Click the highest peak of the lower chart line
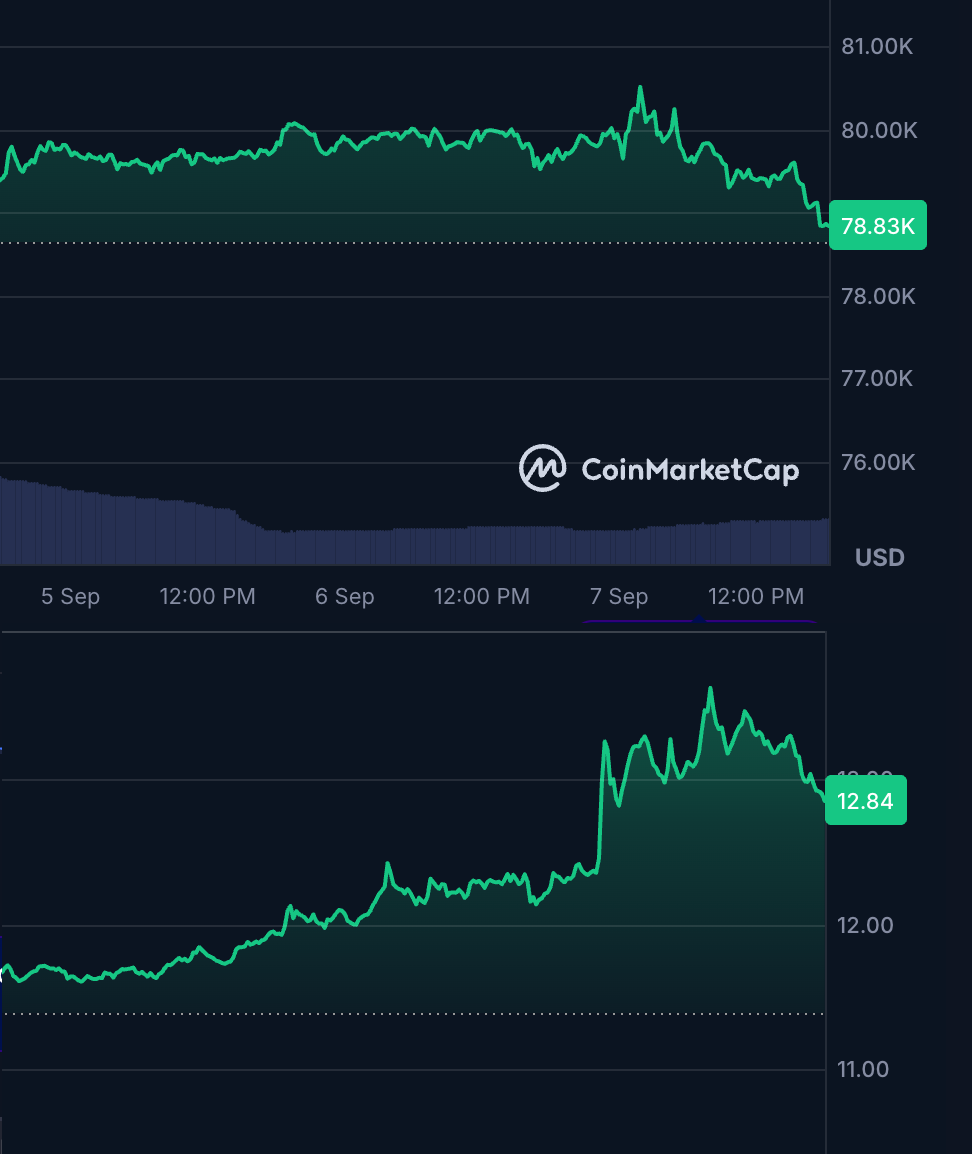This screenshot has width=972, height=1154. point(710,688)
